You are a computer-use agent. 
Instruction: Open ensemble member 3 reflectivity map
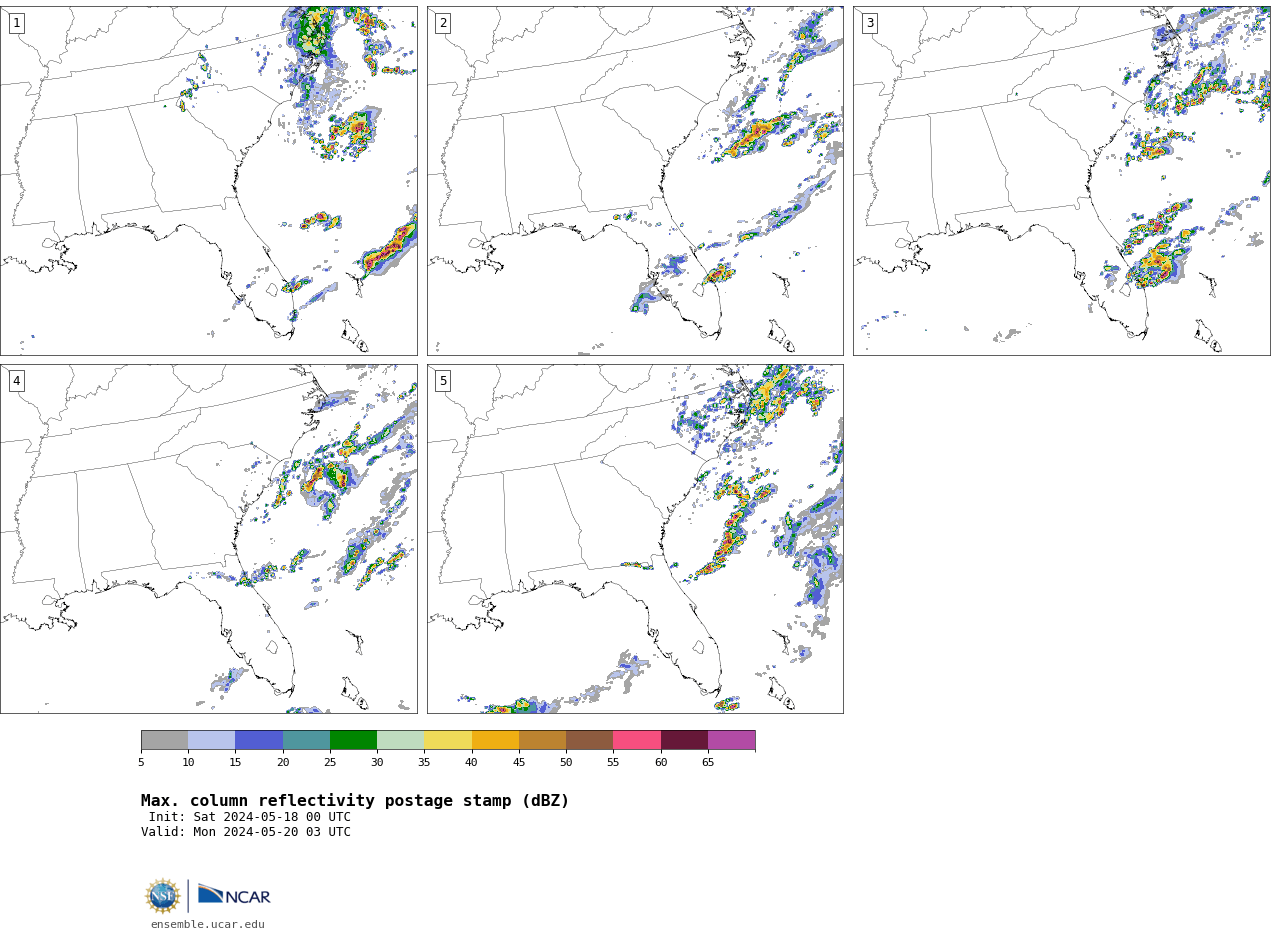(1062, 181)
